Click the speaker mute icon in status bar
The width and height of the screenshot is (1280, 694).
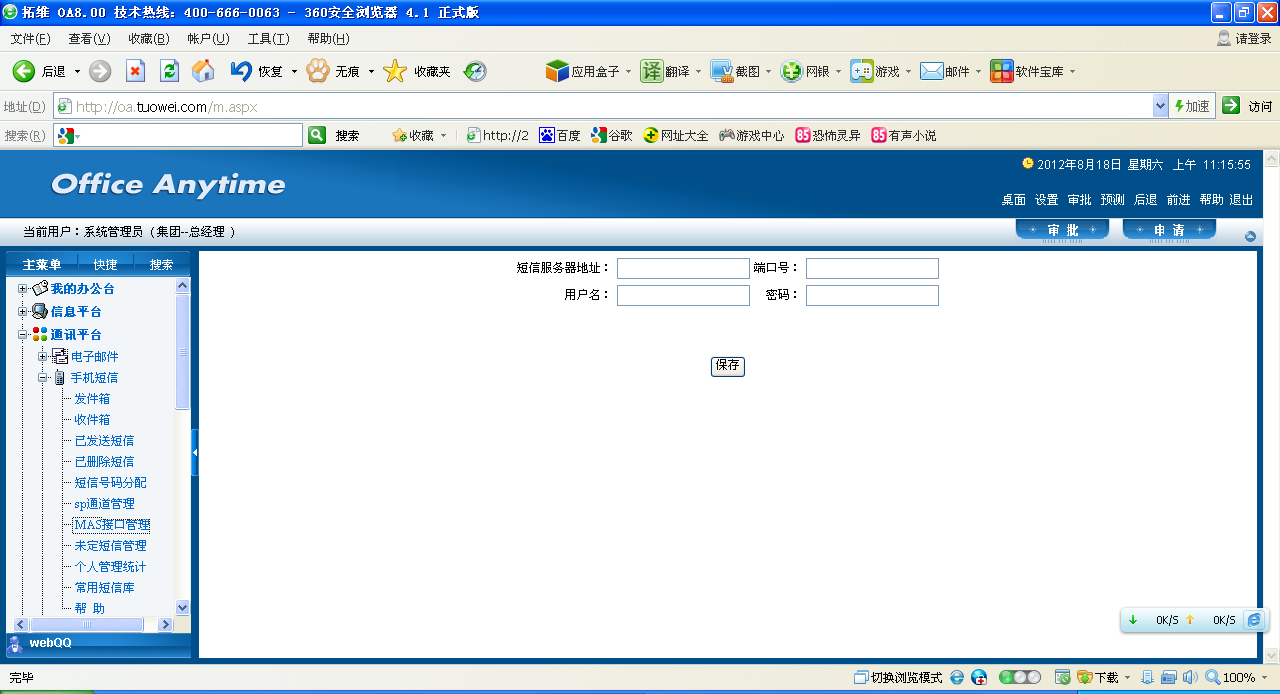pos(1190,677)
